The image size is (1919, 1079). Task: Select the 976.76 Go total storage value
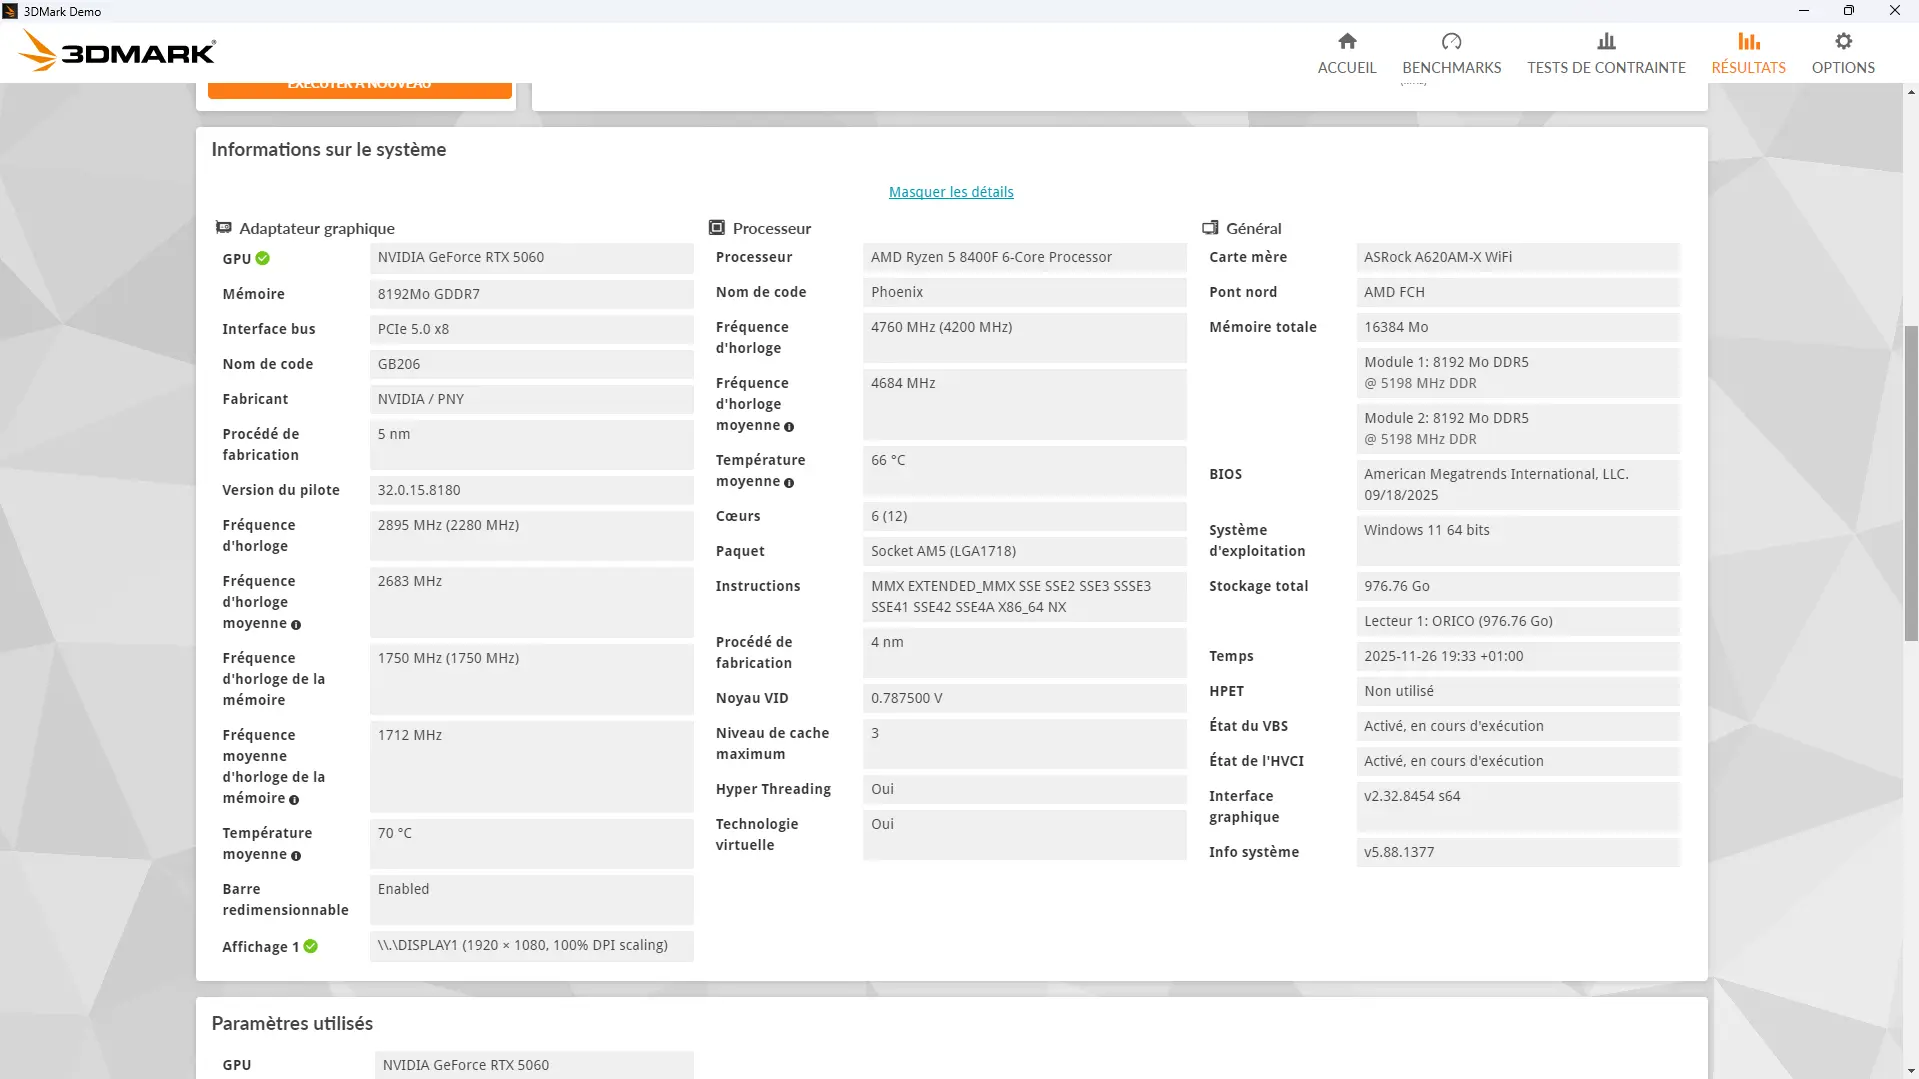1518,586
